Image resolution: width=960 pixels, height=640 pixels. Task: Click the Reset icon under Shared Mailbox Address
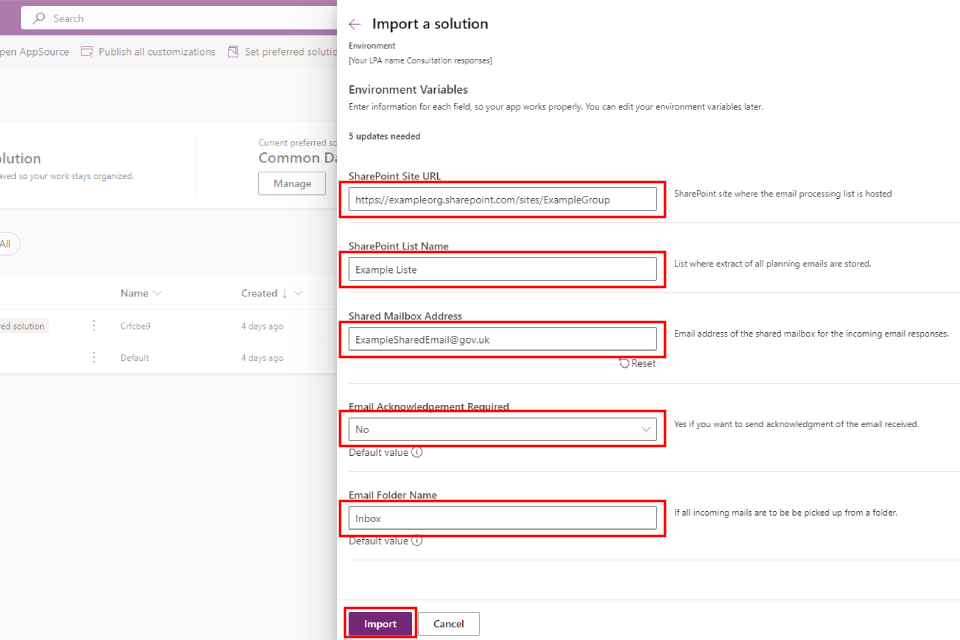(625, 363)
